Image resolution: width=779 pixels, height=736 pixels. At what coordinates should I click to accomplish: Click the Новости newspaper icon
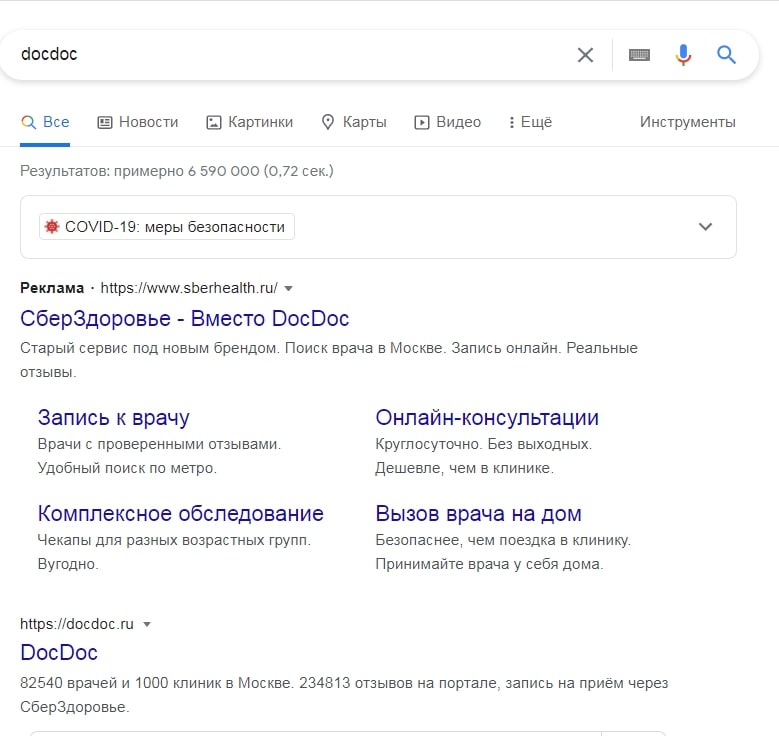104,122
